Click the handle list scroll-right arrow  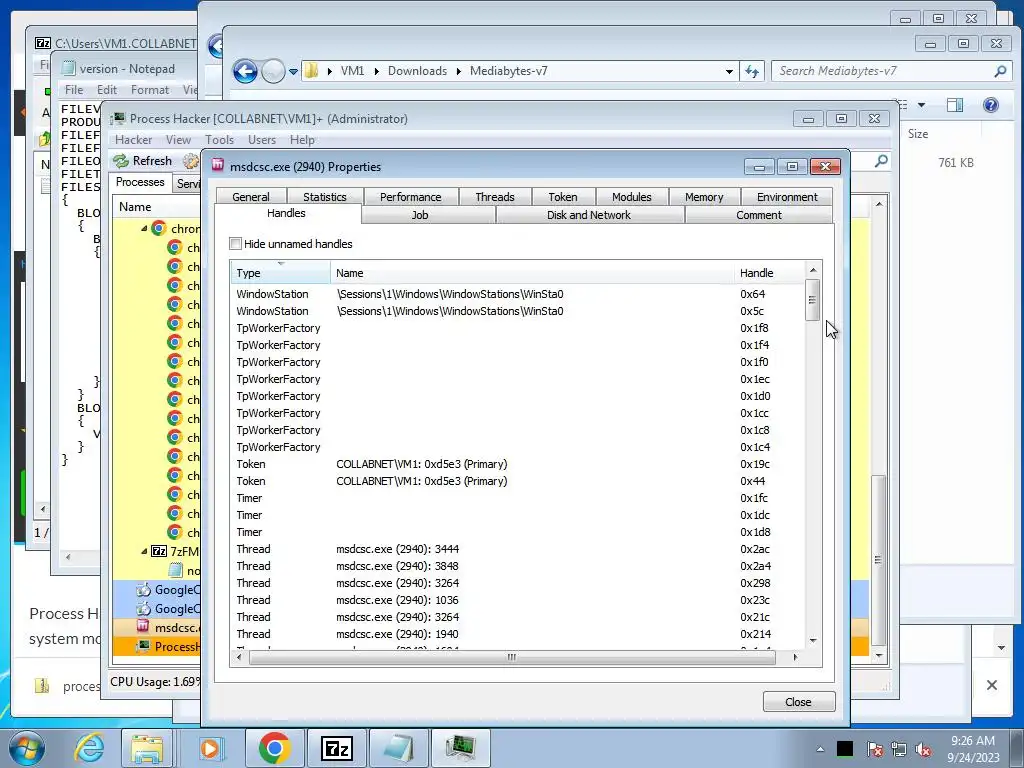(795, 657)
